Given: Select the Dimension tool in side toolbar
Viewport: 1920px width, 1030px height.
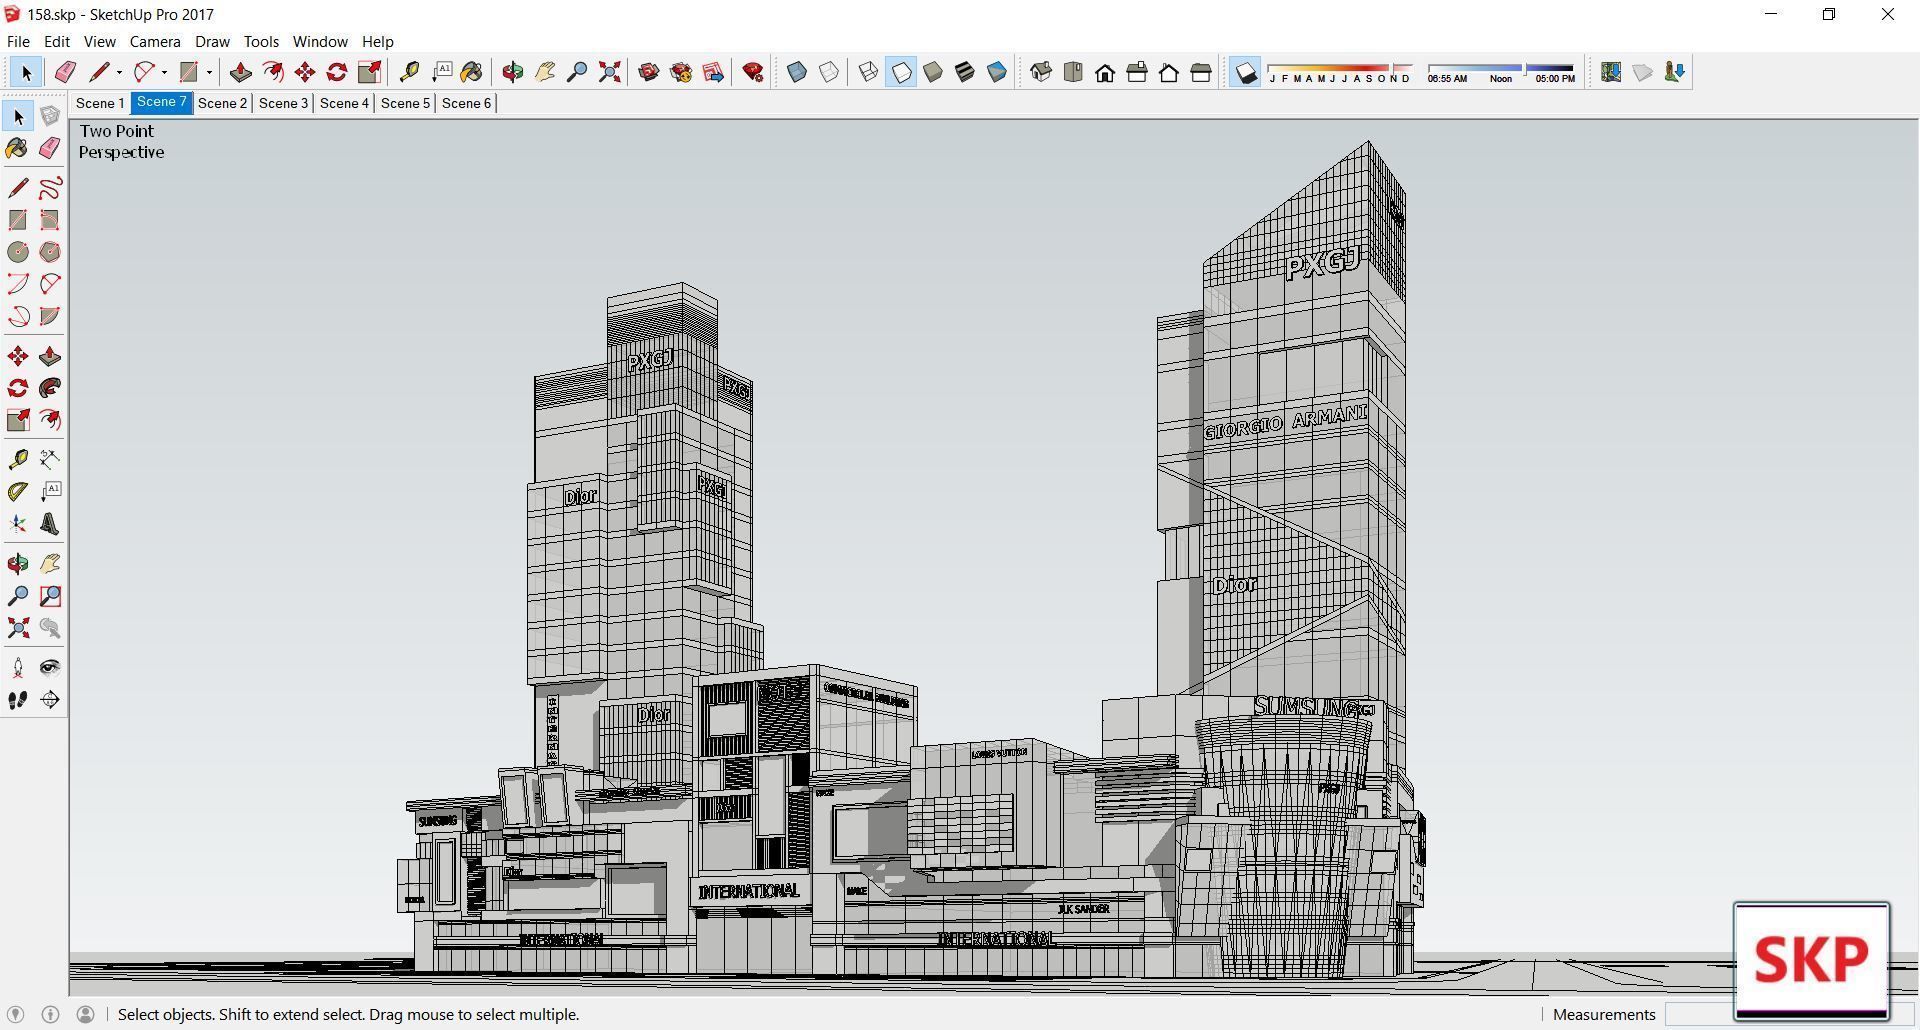Looking at the screenshot, I should pos(50,459).
